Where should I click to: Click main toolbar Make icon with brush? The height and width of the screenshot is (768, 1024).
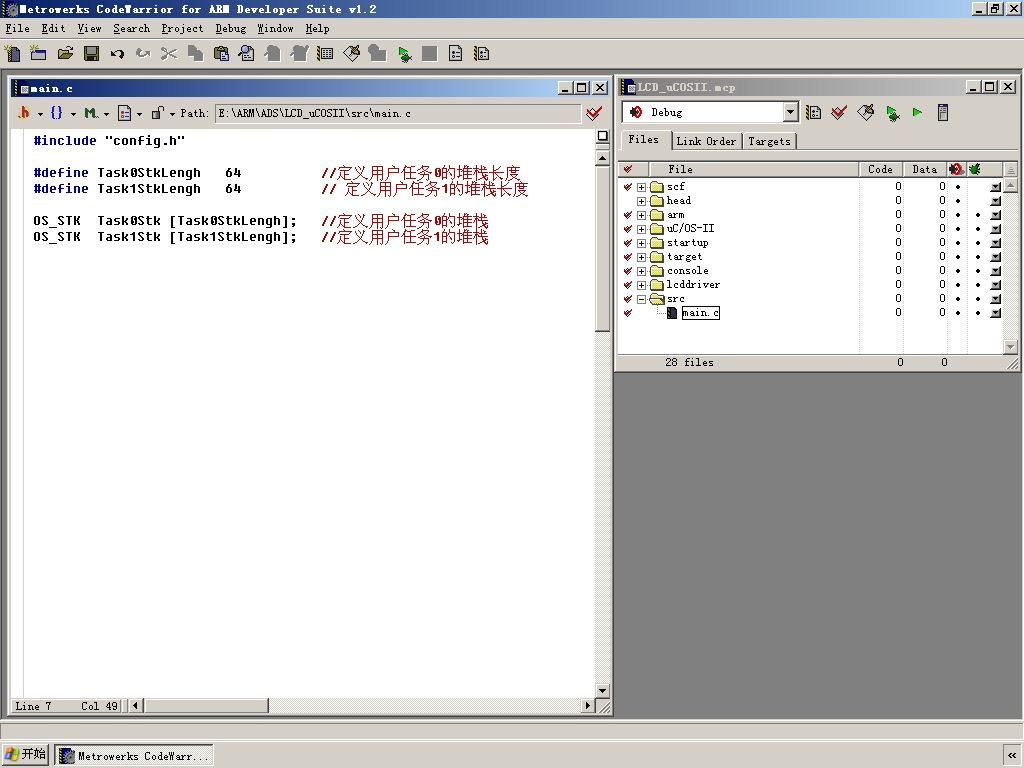[x=351, y=54]
